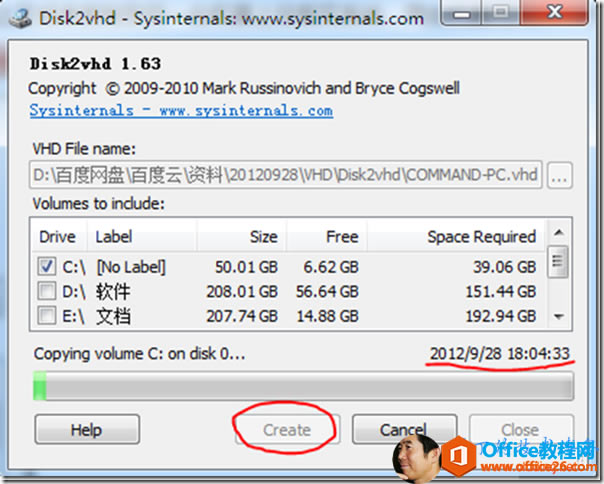Select the 文档 volume label
This screenshot has width=604, height=484.
click(x=113, y=316)
